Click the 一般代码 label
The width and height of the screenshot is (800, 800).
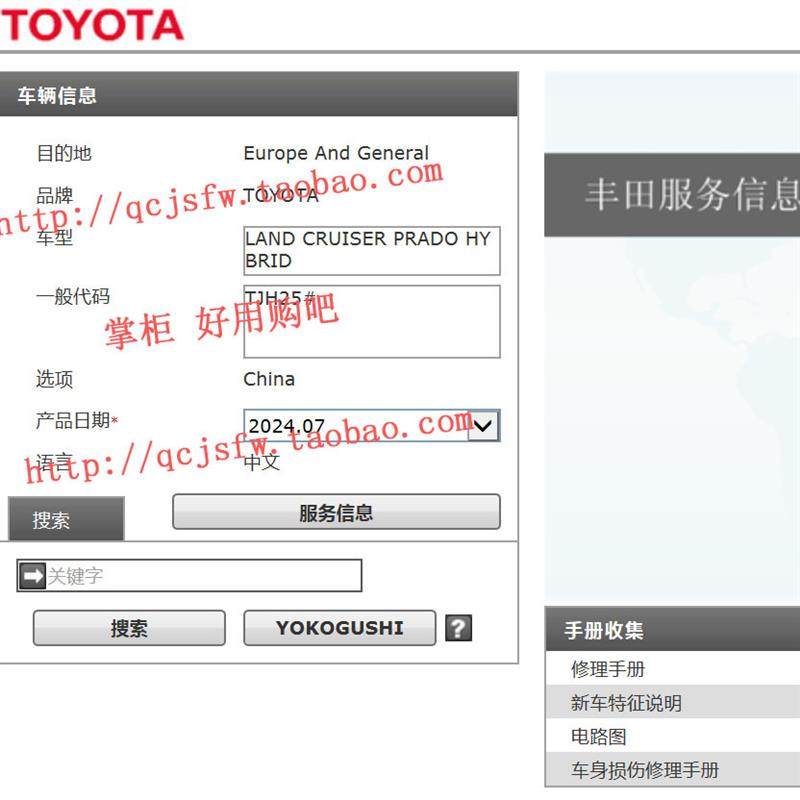pyautogui.click(x=73, y=296)
